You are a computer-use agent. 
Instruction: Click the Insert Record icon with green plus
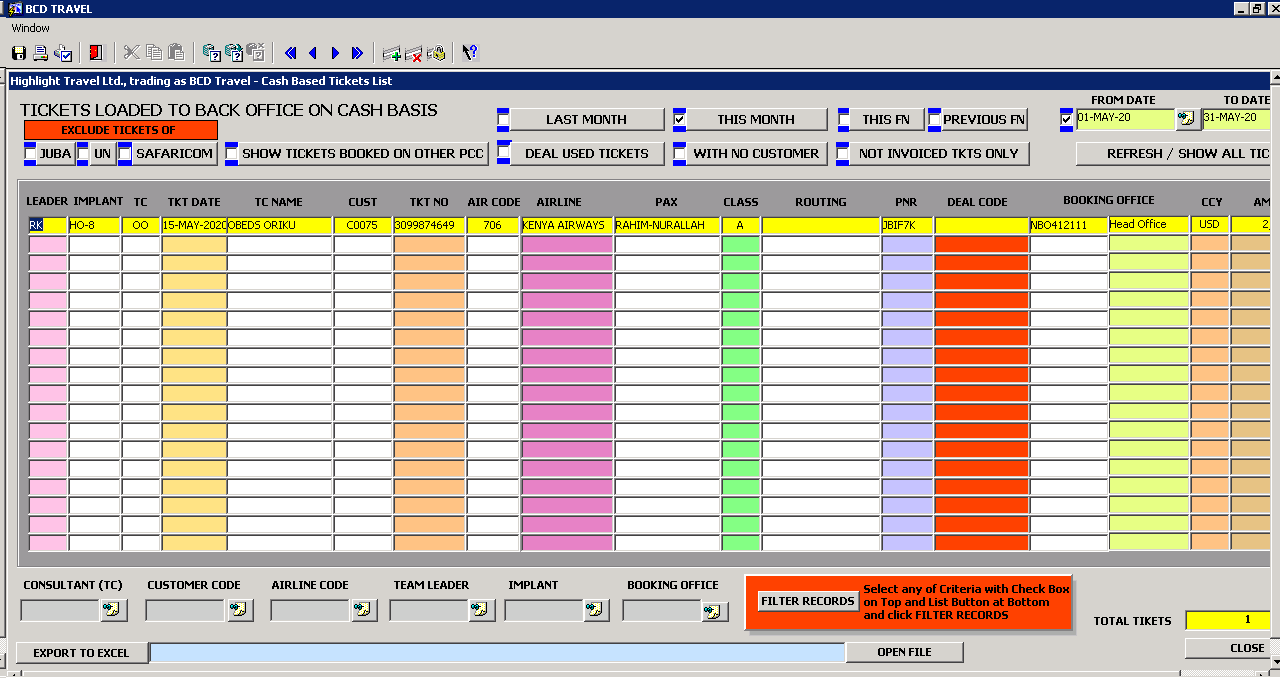[392, 53]
